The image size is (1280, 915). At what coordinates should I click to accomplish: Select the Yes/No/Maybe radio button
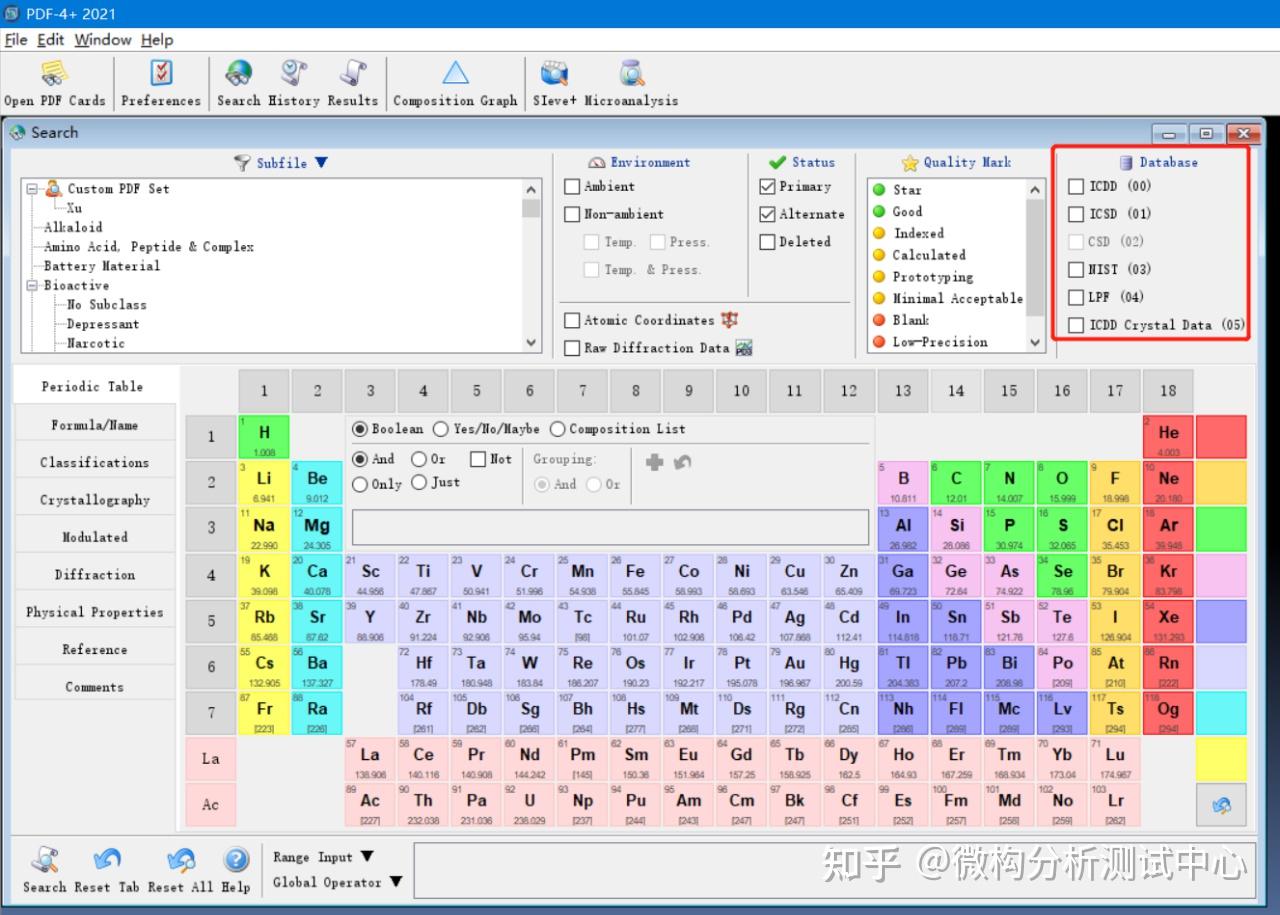tap(440, 429)
